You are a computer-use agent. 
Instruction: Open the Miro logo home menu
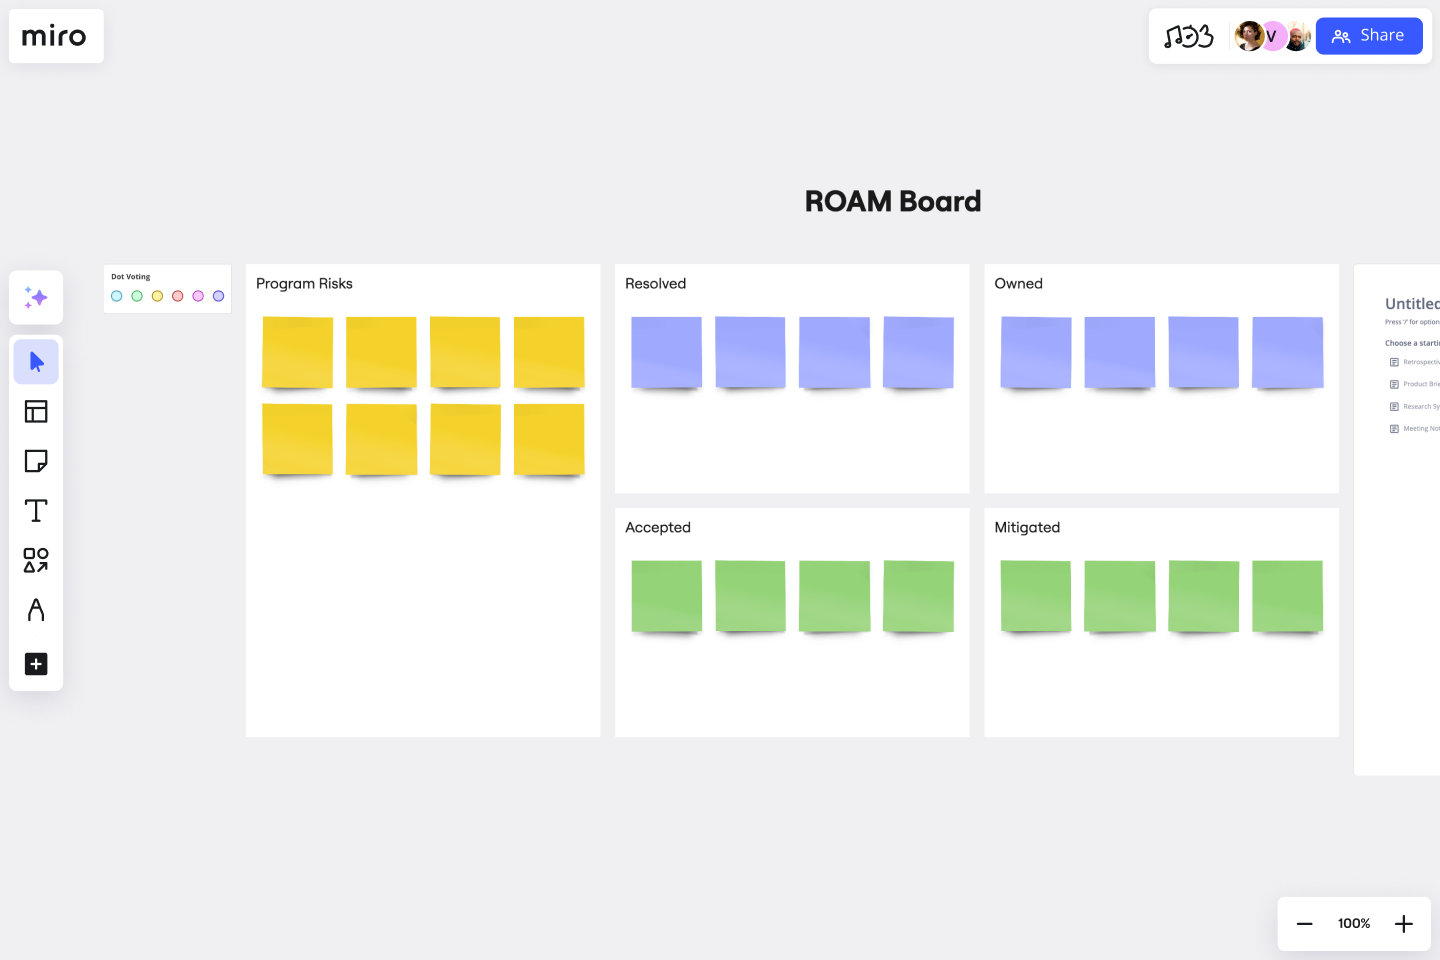click(56, 35)
